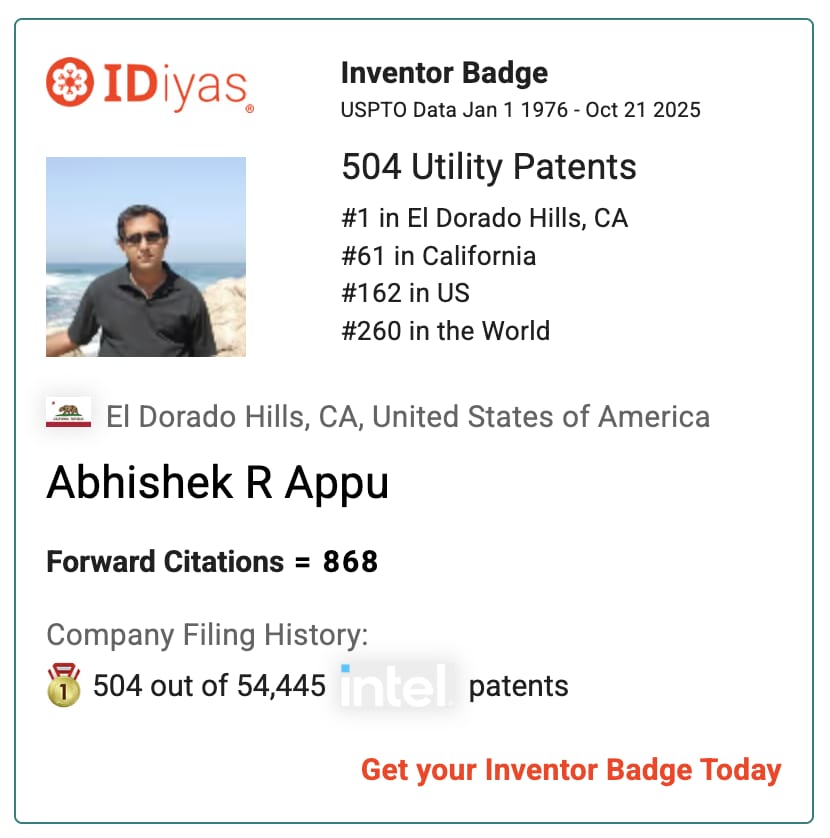Click the Forward Citations = 868 line
The width and height of the screenshot is (830, 838).
coord(212,562)
